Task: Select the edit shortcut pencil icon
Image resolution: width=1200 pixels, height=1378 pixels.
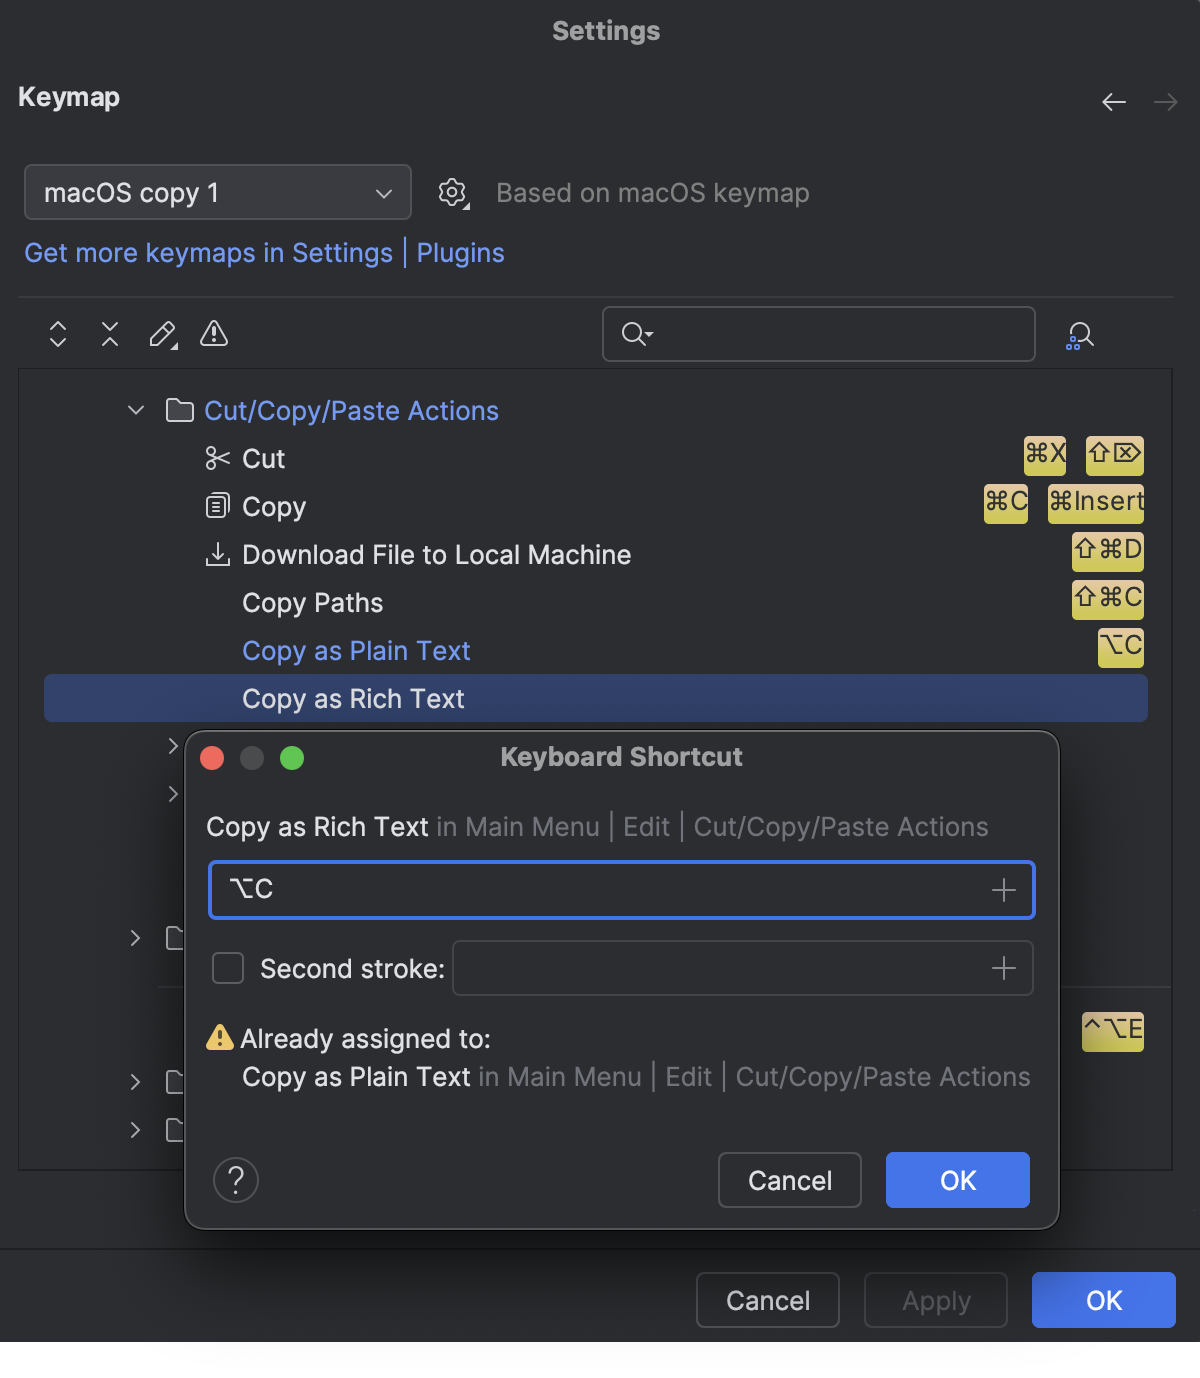Action: [162, 334]
